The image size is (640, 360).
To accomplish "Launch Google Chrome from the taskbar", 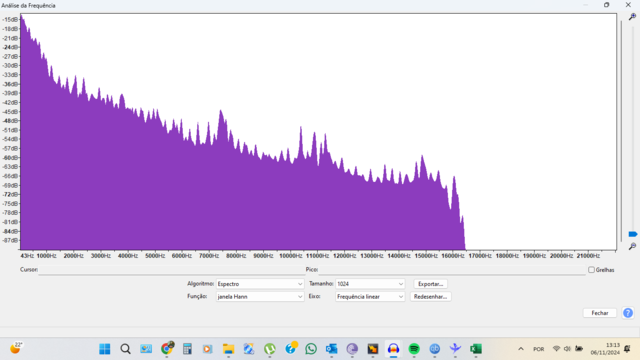I will [167, 349].
